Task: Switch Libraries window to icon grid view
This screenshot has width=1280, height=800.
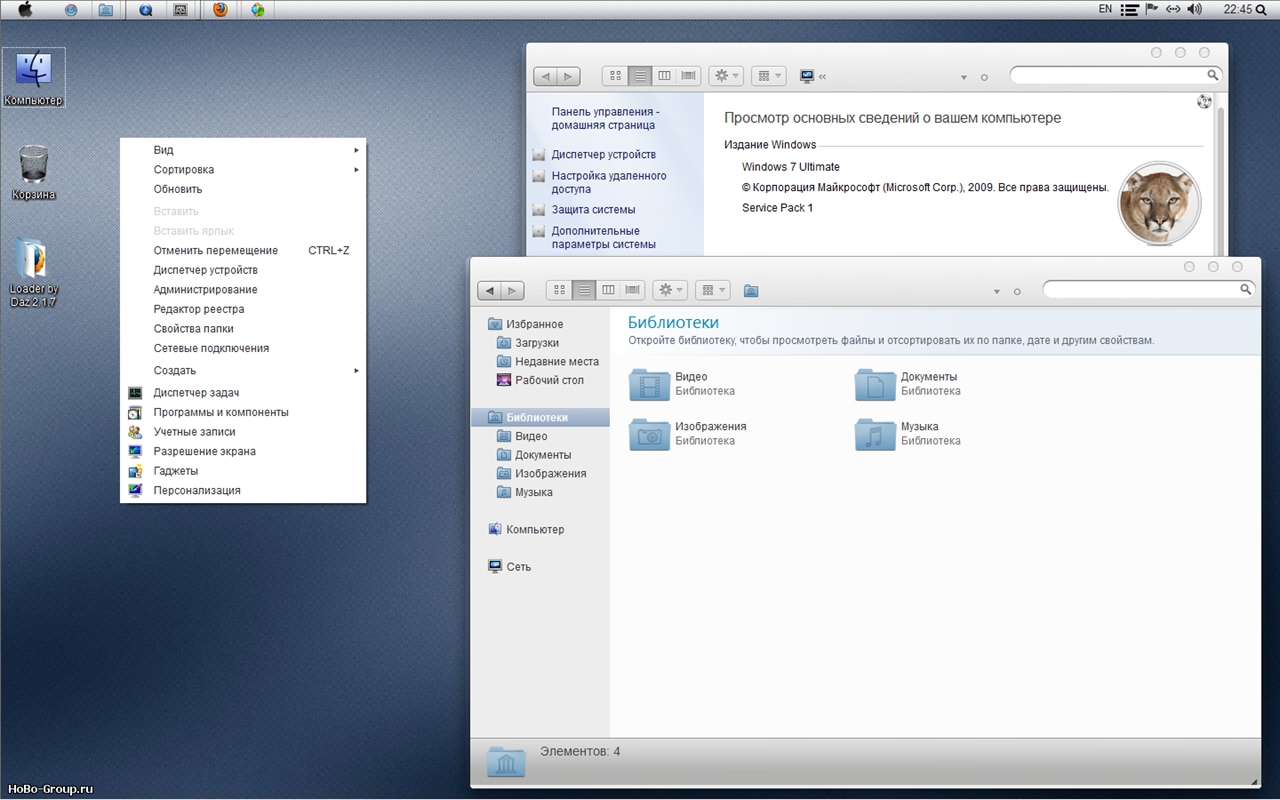Action: tap(559, 290)
